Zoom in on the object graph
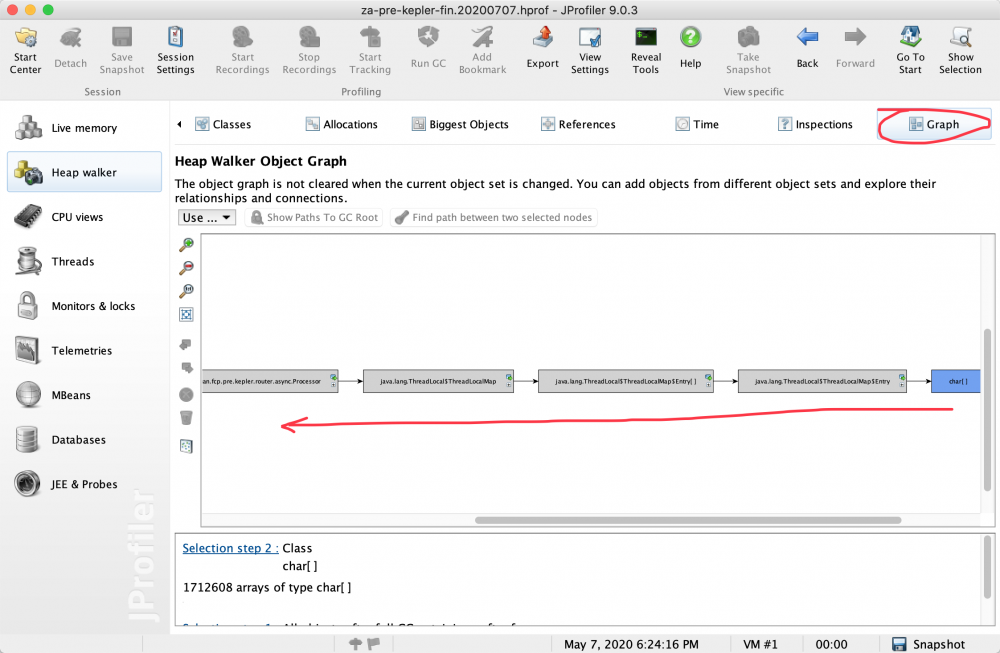The image size is (1000, 653). coord(186,244)
